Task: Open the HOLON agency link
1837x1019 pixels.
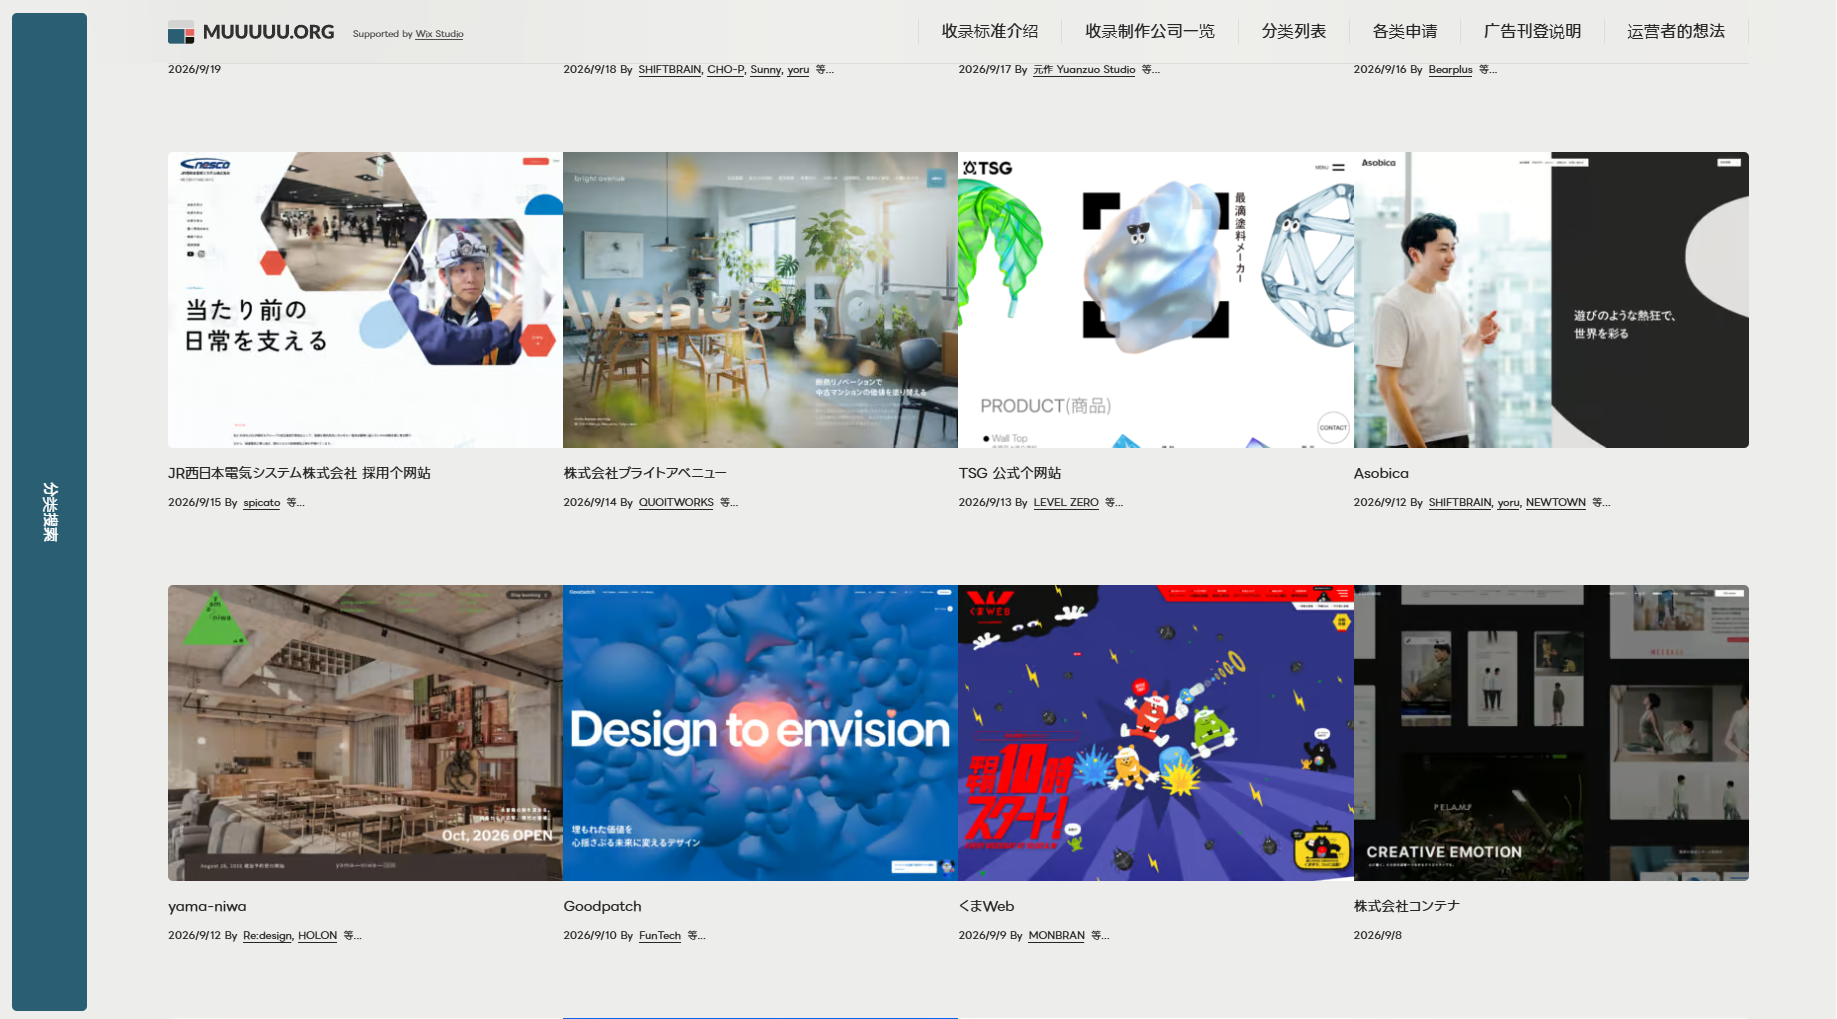Action: (x=318, y=936)
